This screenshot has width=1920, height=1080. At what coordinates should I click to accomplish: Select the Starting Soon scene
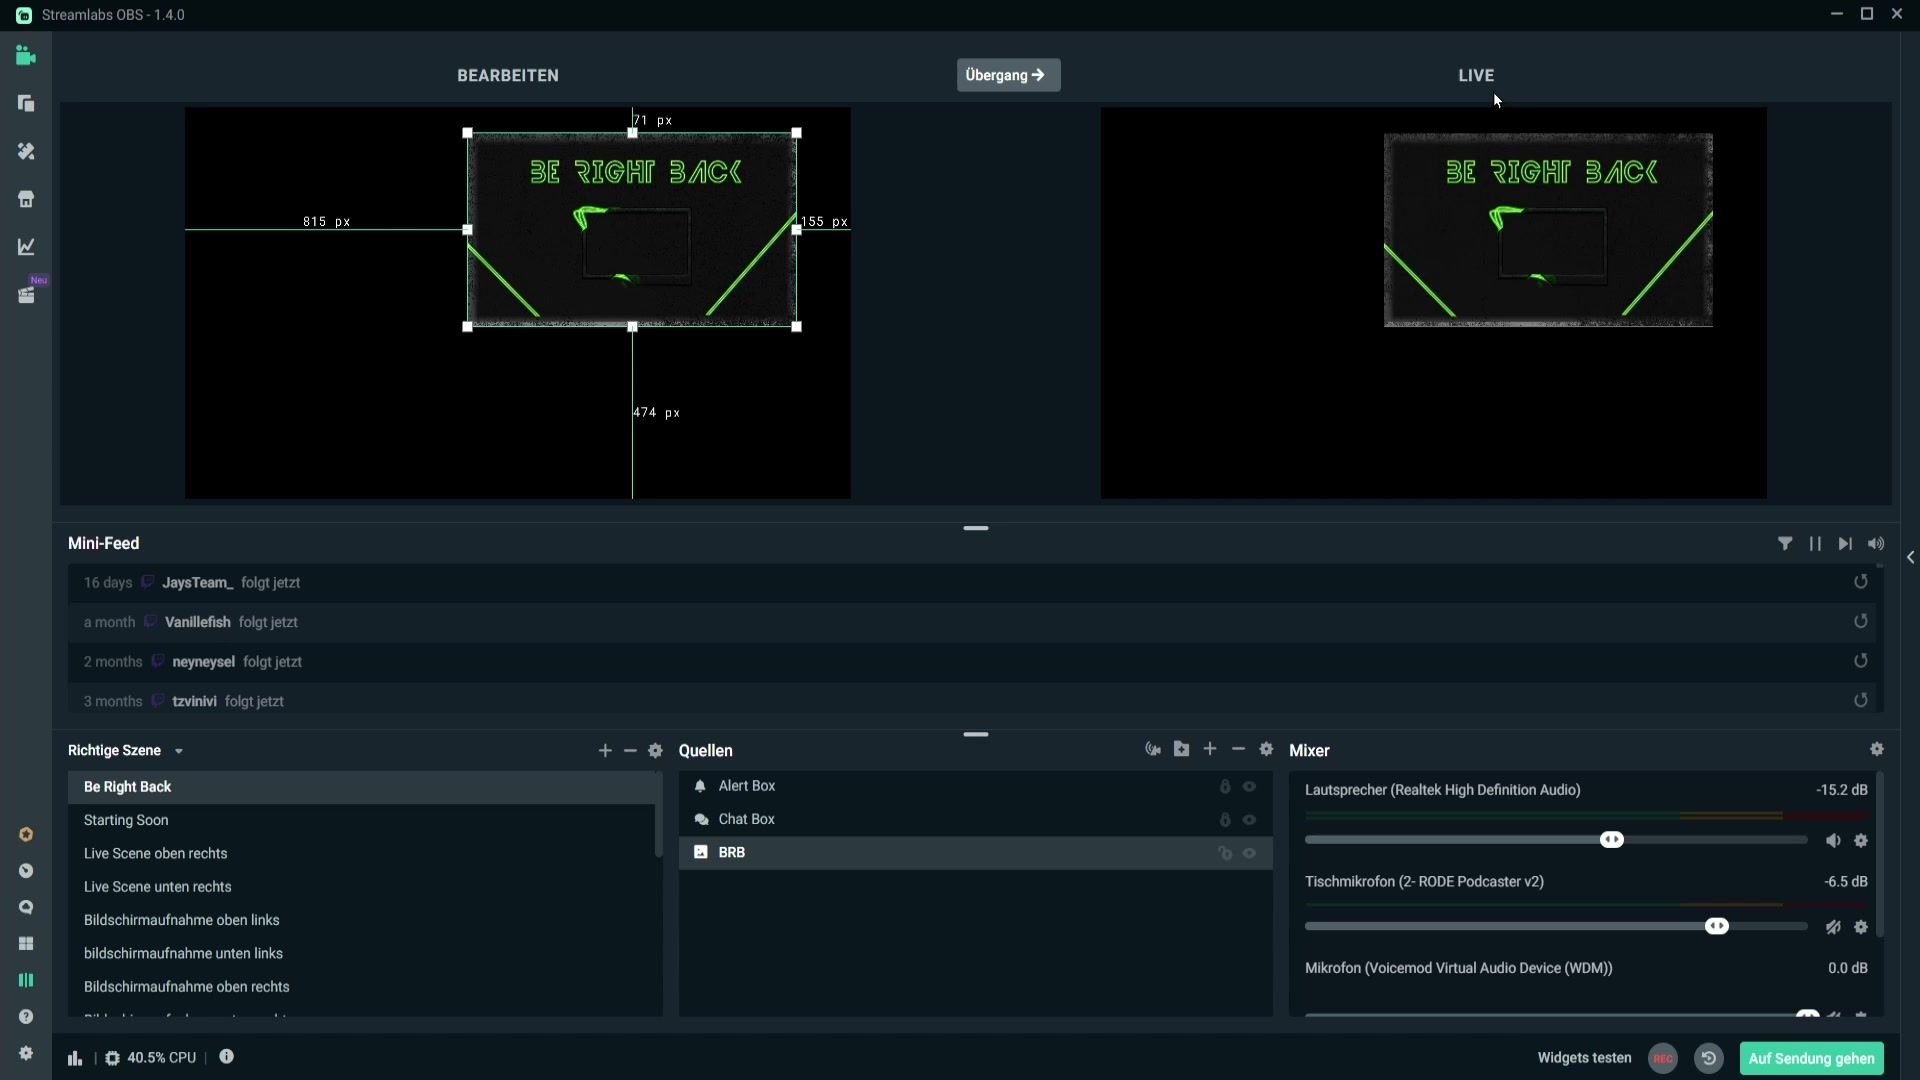click(x=126, y=820)
